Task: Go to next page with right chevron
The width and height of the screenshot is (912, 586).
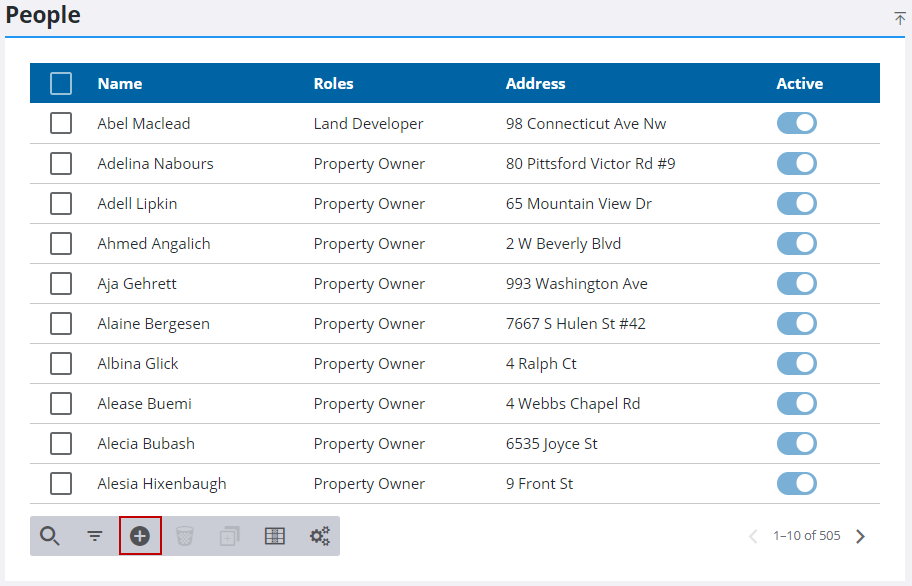Action: pyautogui.click(x=860, y=536)
